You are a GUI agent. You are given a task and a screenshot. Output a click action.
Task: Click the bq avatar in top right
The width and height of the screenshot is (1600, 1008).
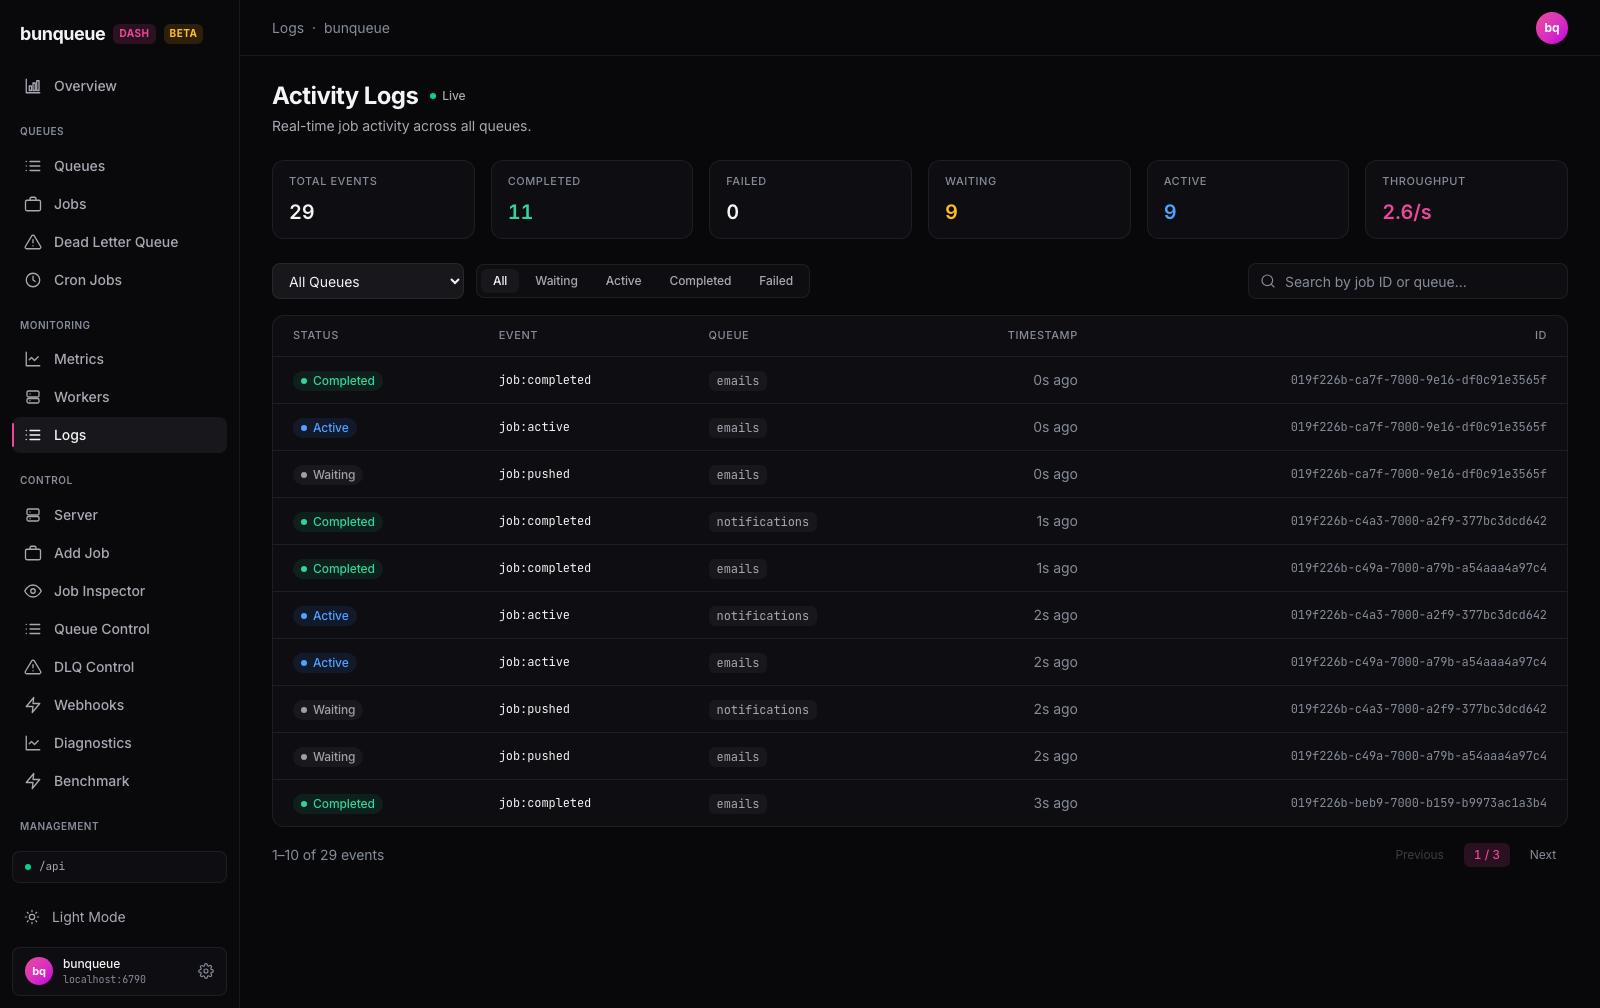point(1551,28)
